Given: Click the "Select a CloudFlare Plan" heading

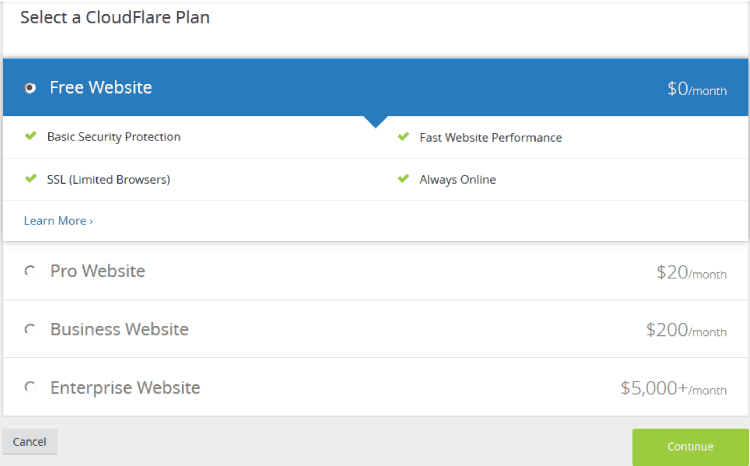Looking at the screenshot, I should (x=115, y=17).
